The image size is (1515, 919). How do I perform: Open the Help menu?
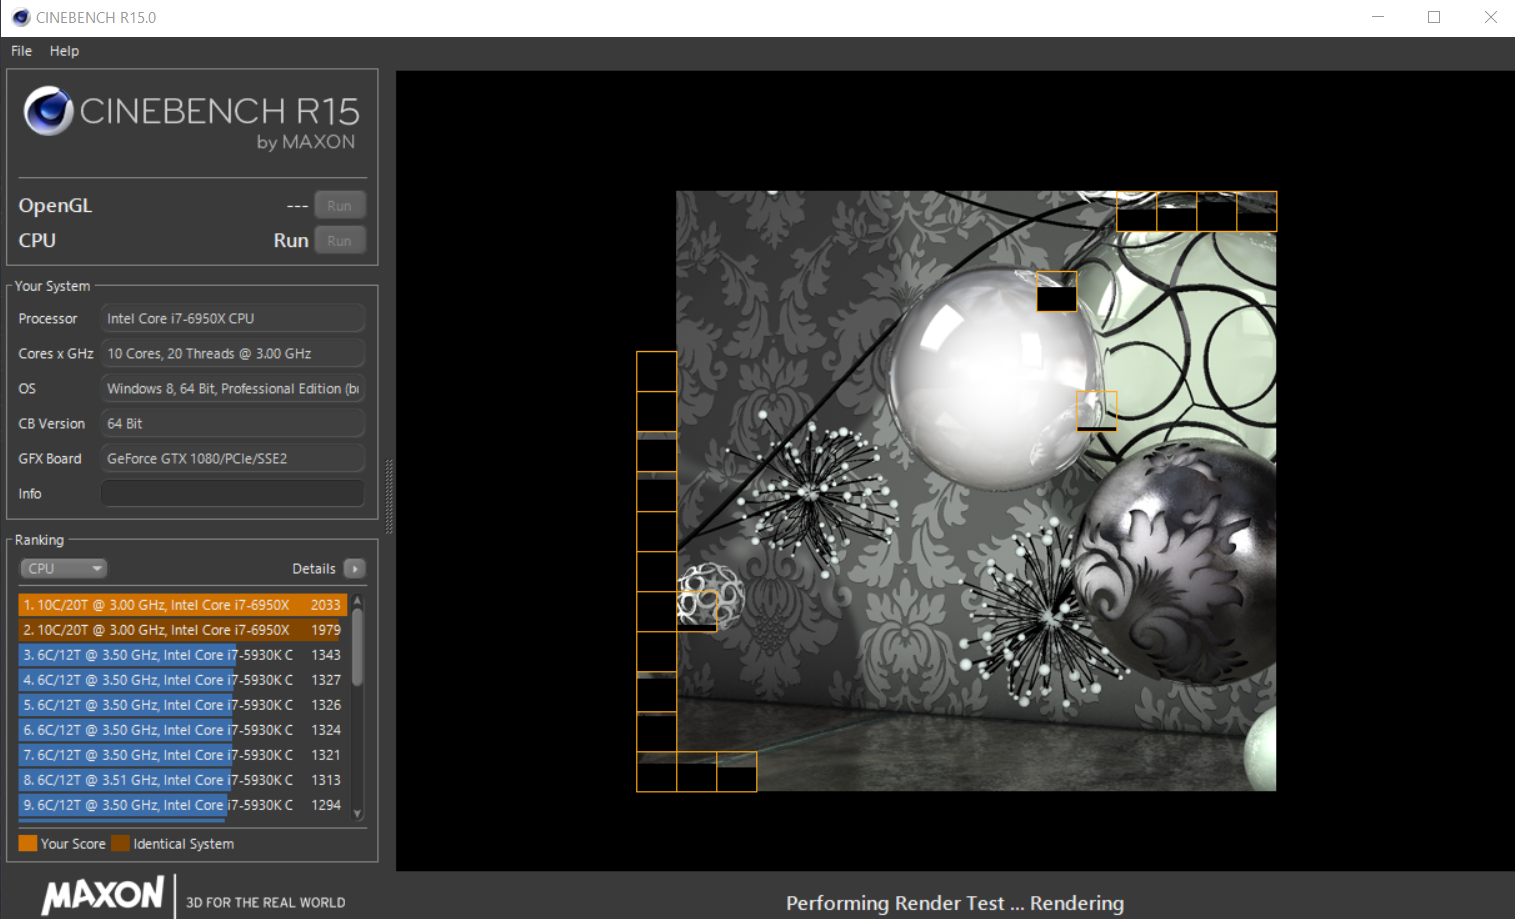64,51
